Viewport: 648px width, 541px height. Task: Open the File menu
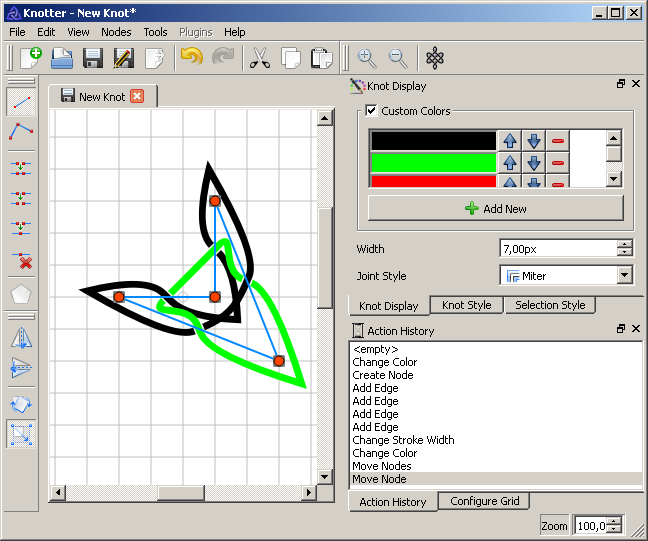pos(17,32)
